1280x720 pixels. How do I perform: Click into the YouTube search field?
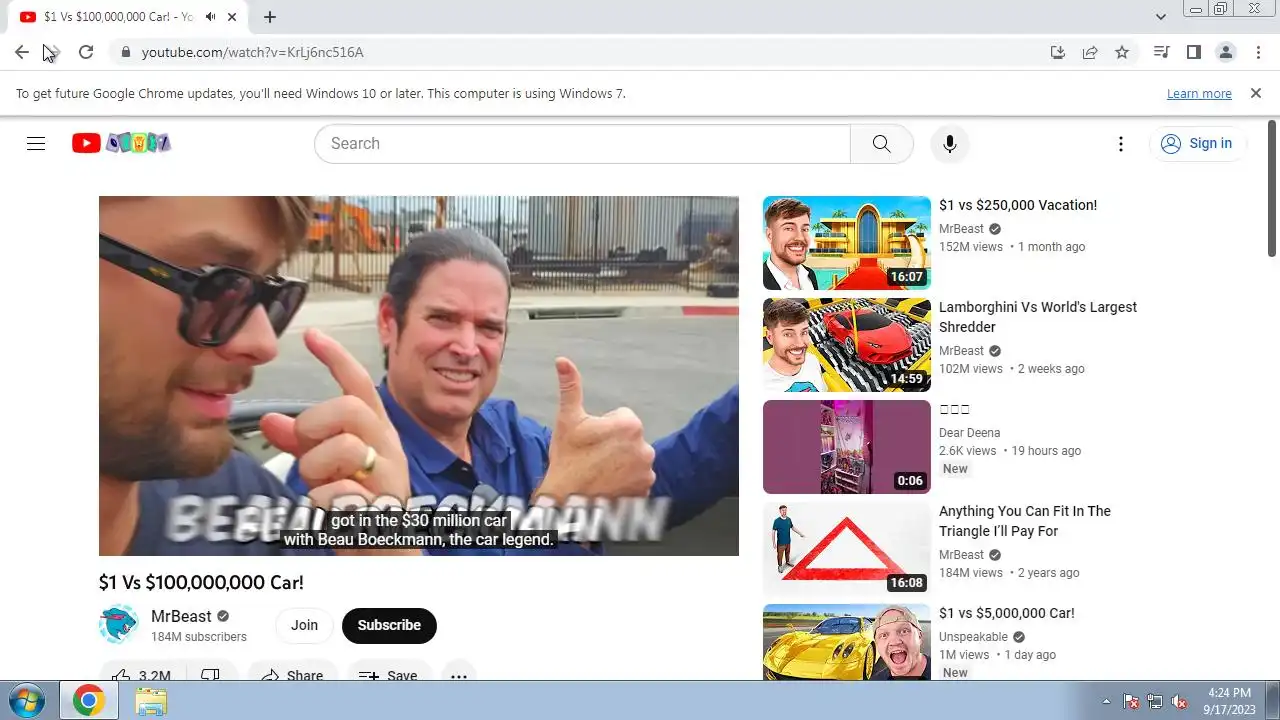(x=582, y=143)
